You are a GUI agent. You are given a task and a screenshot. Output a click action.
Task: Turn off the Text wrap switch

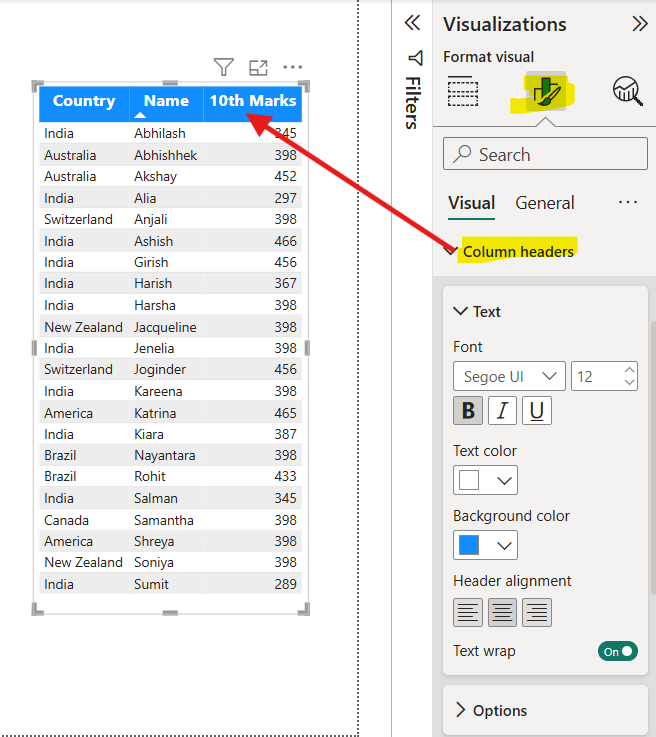pos(617,651)
